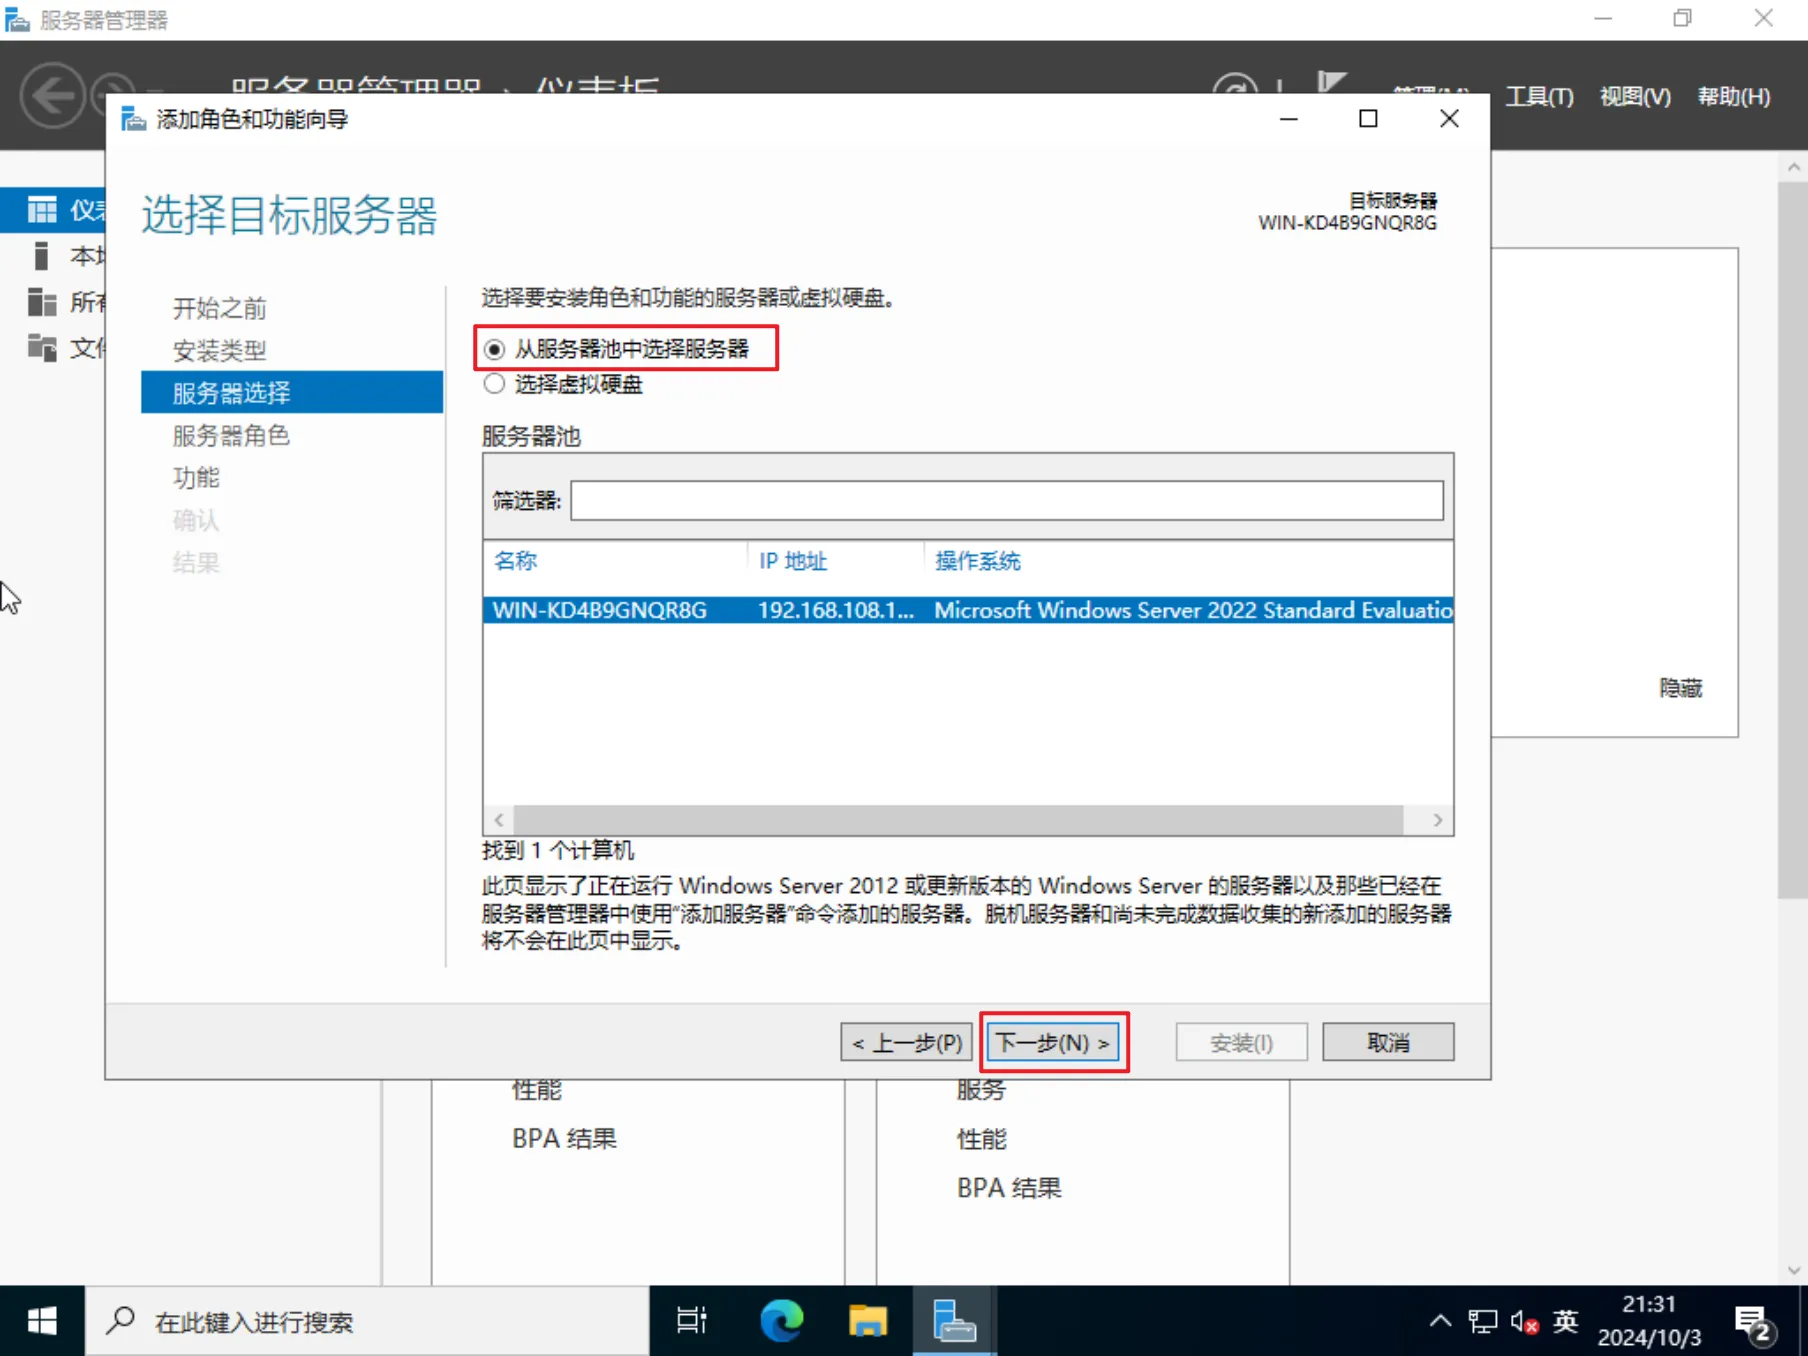The width and height of the screenshot is (1808, 1356).
Task: Click BPA 结果 in the right dashboard tile
Action: coord(1008,1188)
